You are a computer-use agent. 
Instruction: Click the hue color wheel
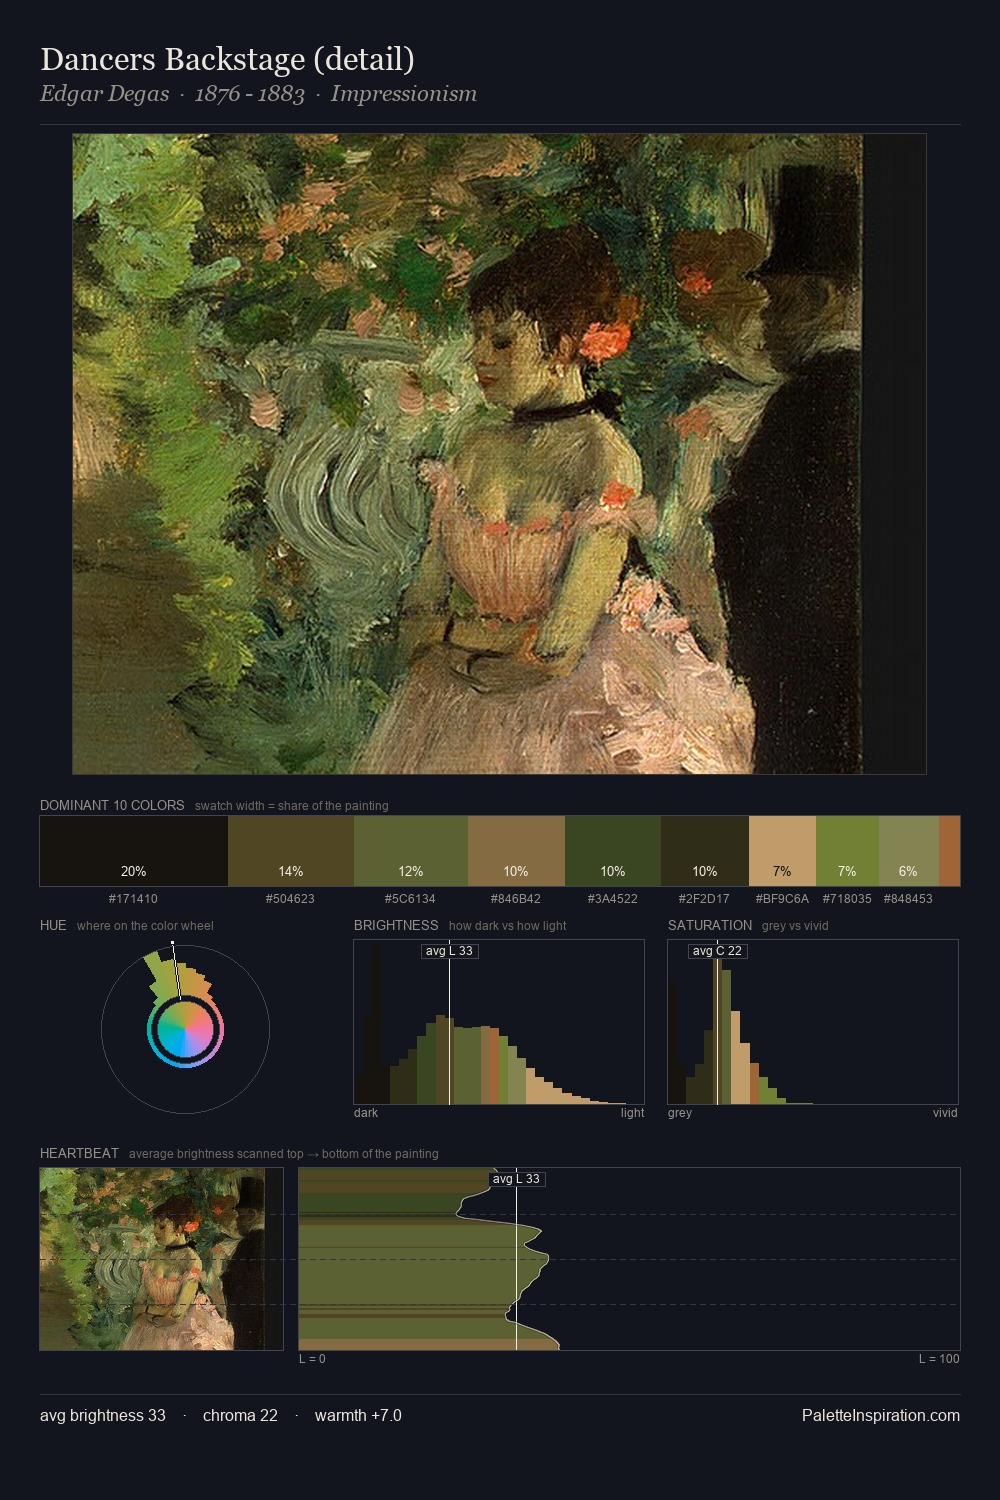pyautogui.click(x=185, y=1029)
